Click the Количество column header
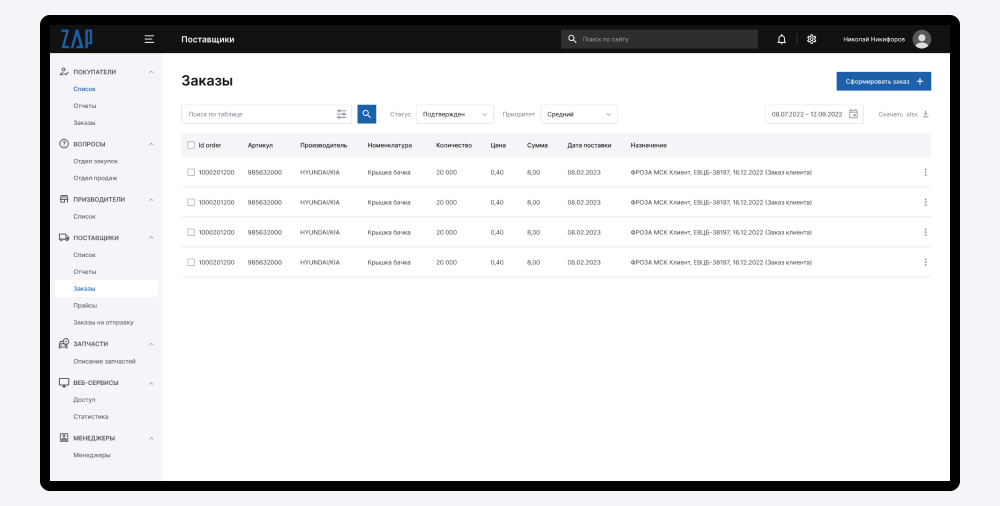 coord(454,145)
